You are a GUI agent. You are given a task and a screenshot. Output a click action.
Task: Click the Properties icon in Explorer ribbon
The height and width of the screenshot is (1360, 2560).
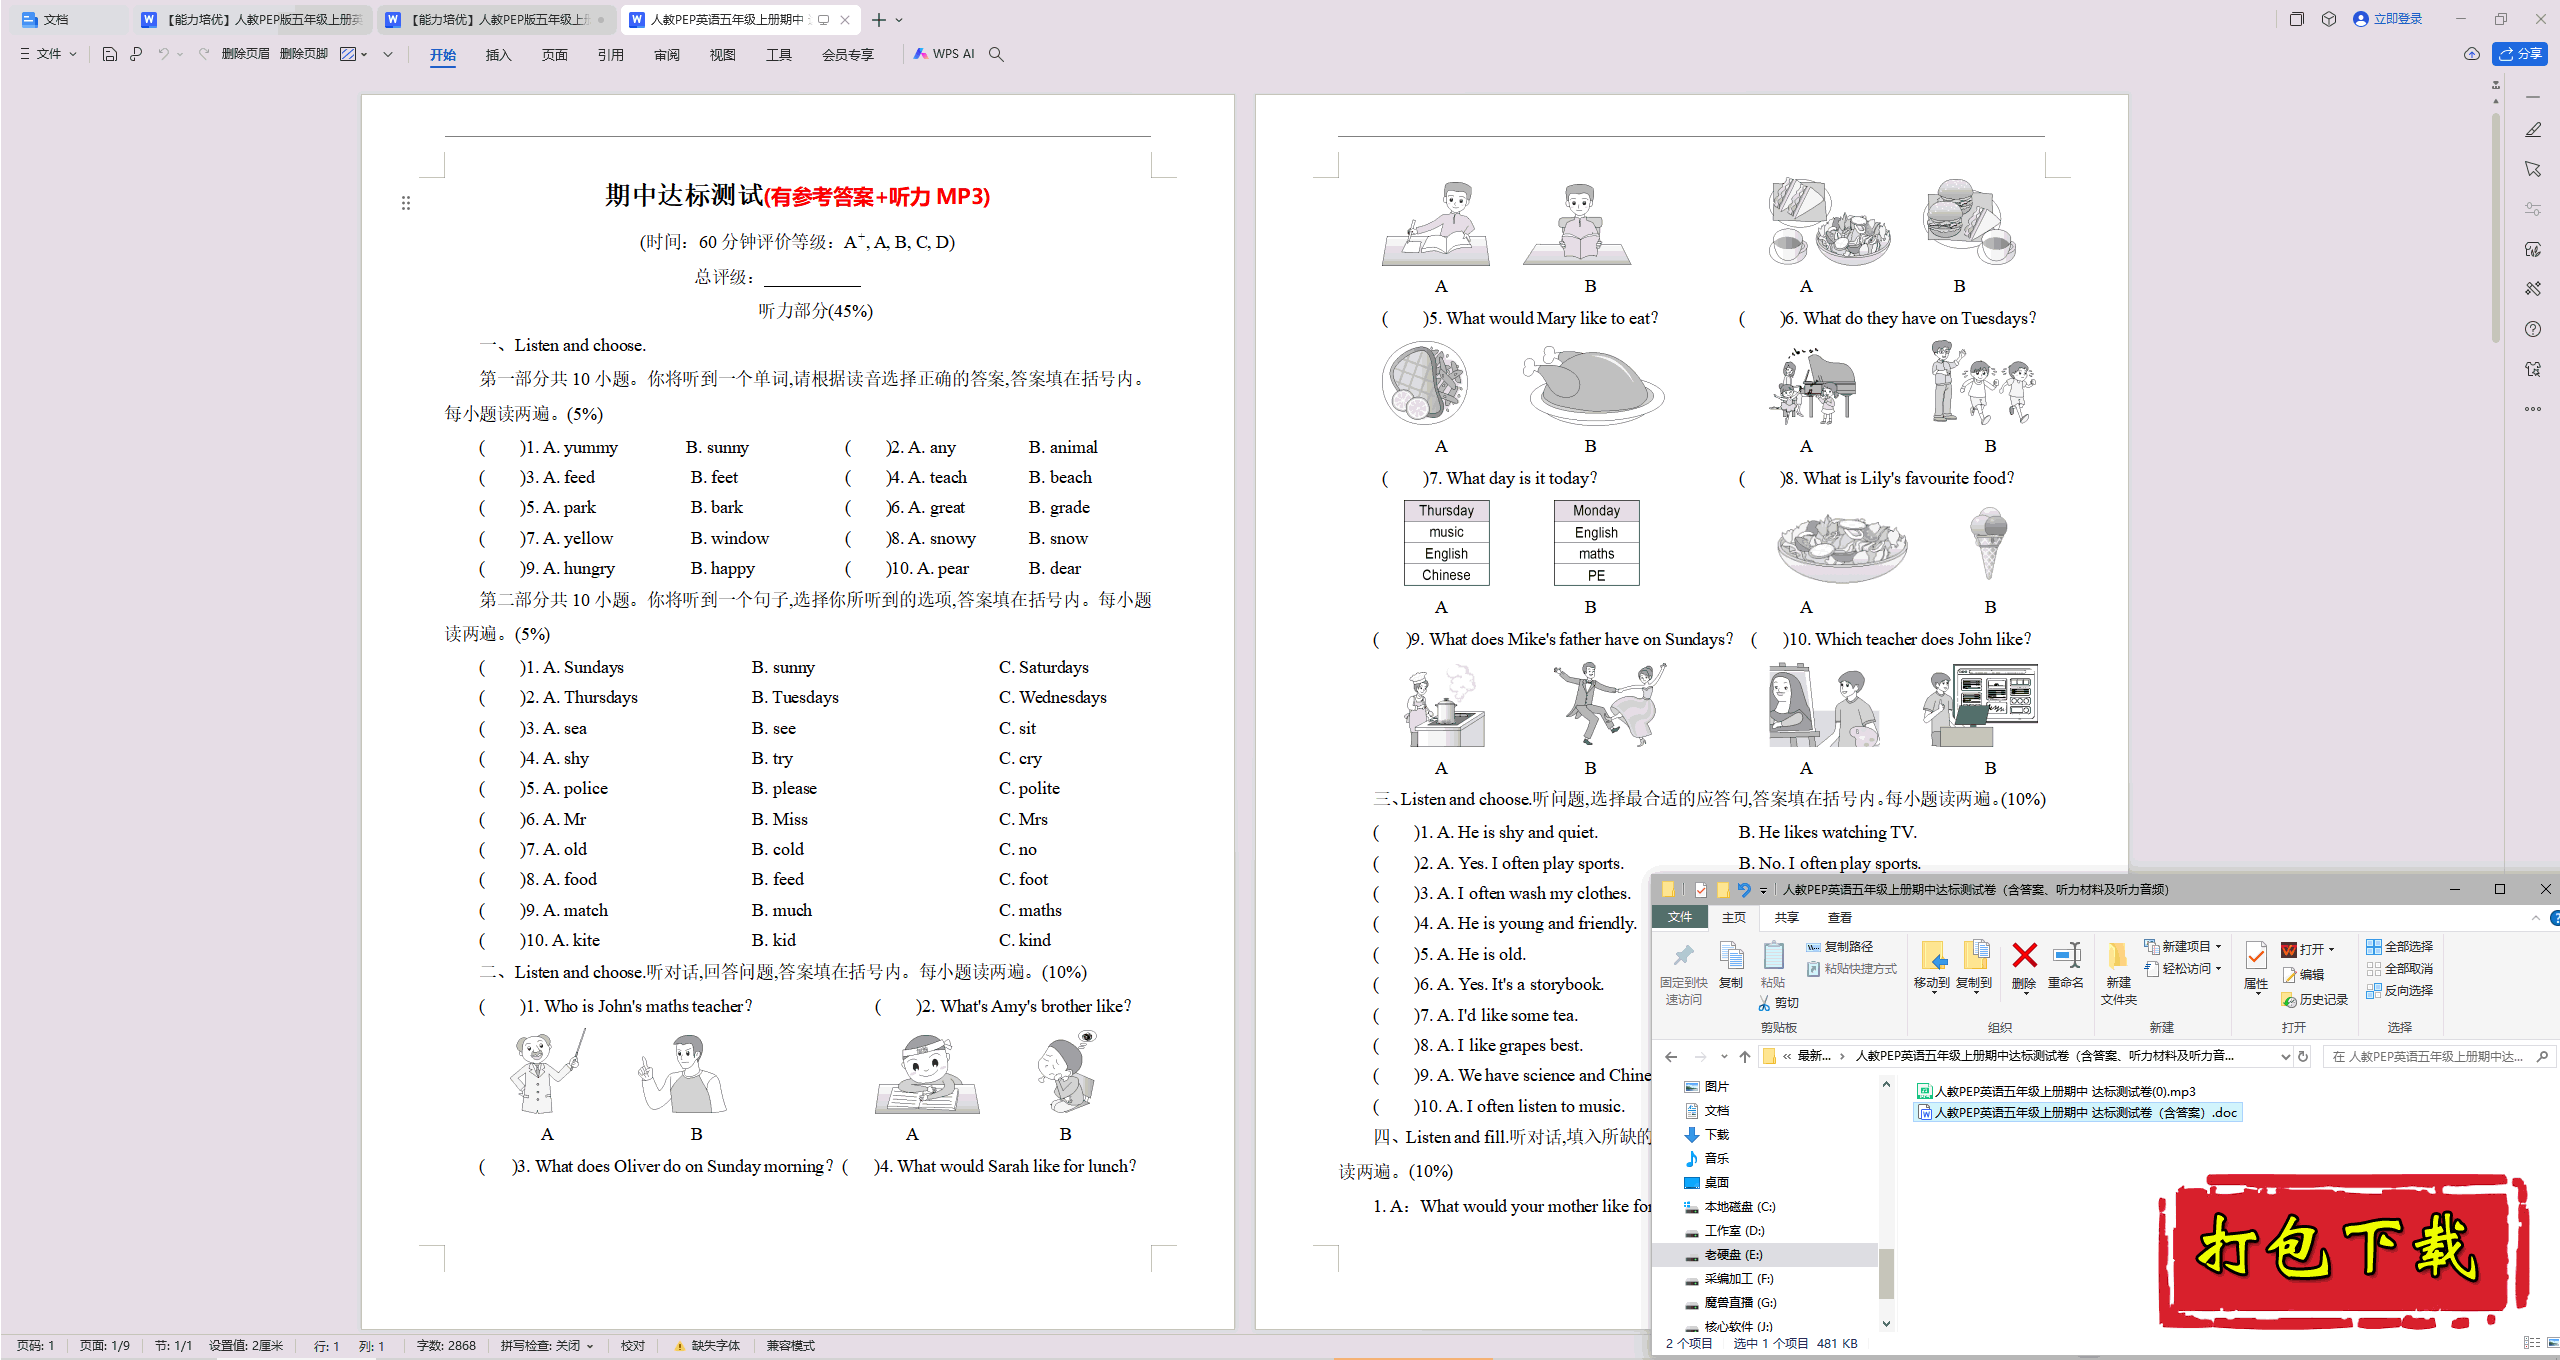(x=2256, y=957)
